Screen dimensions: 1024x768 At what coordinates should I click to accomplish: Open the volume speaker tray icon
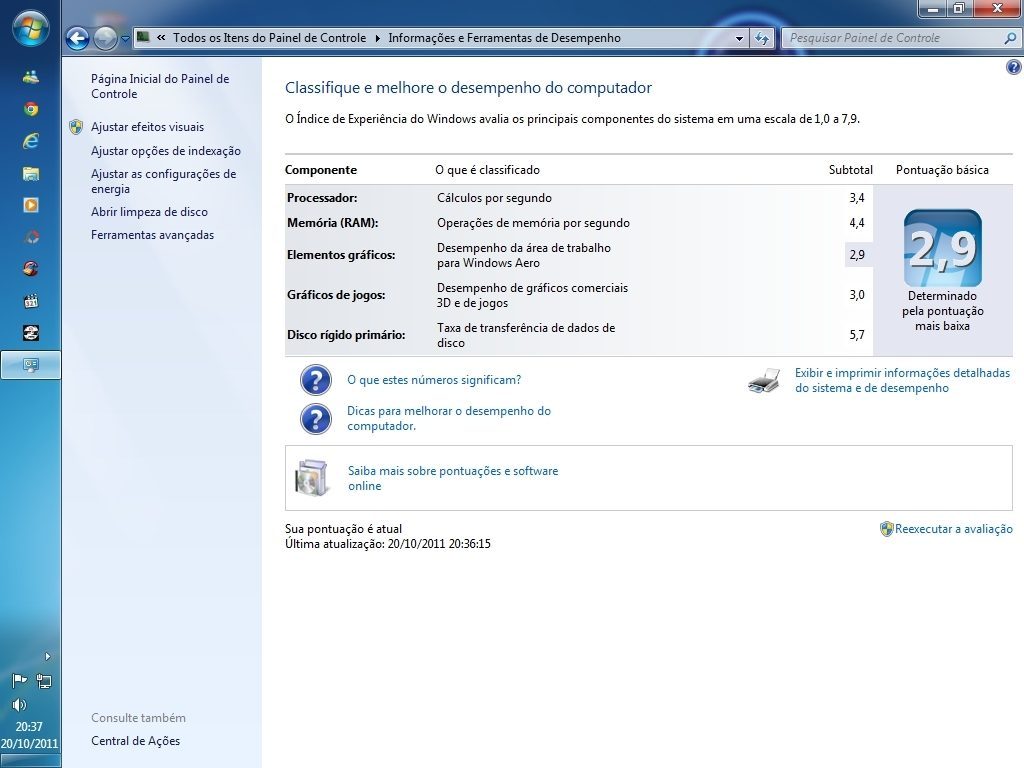pyautogui.click(x=20, y=705)
